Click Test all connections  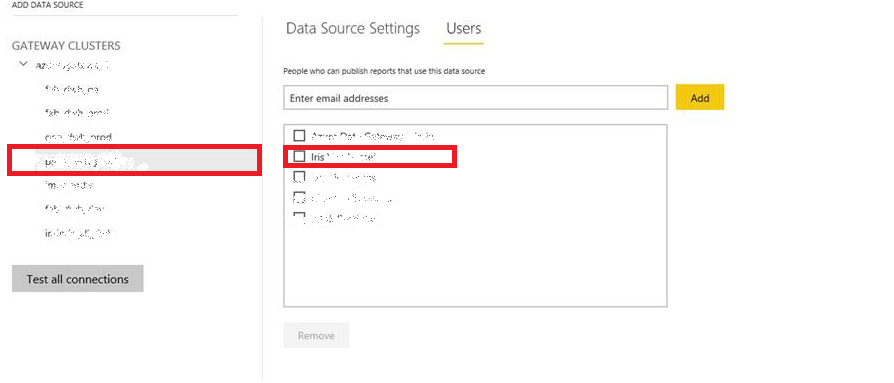tap(78, 279)
